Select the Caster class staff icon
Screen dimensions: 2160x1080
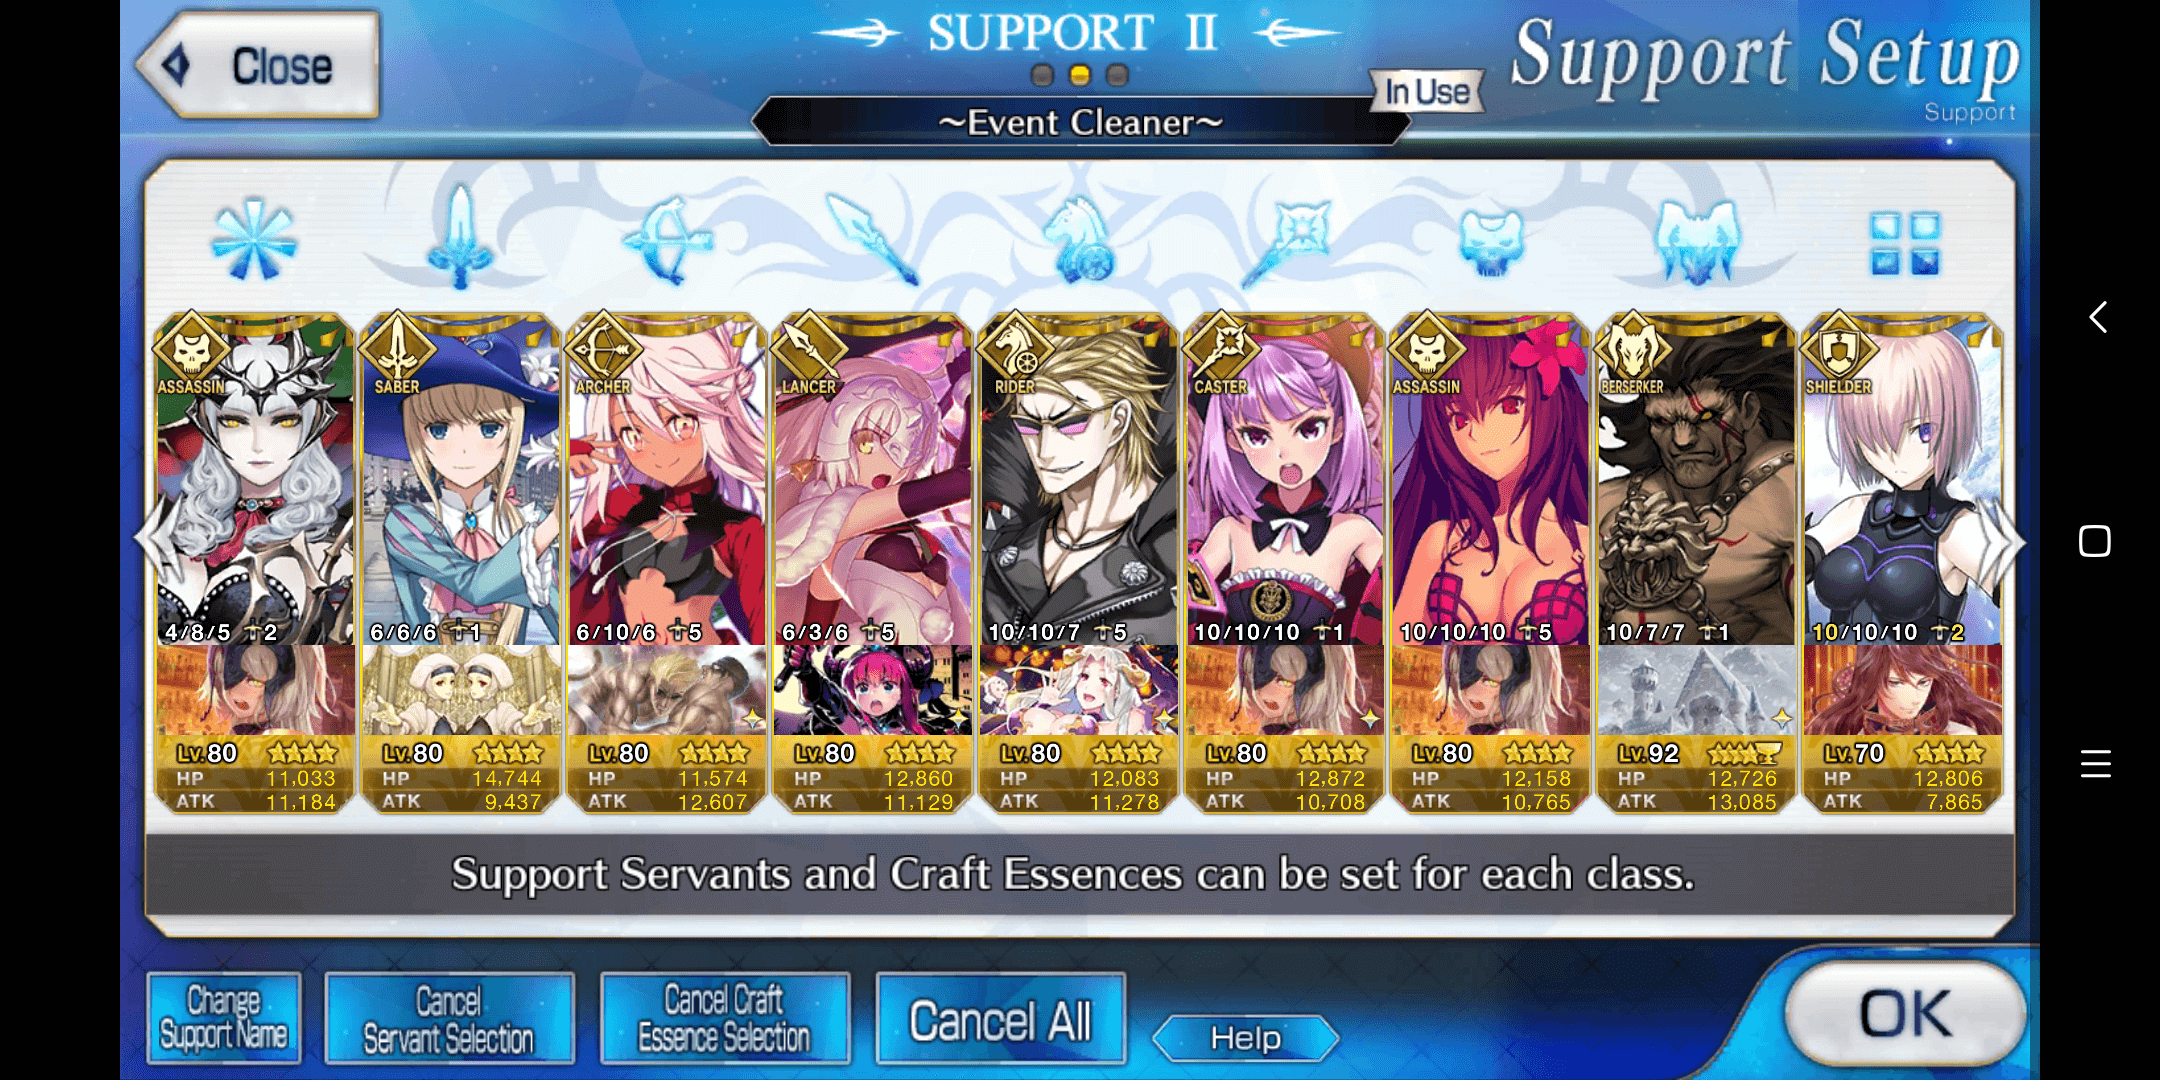[1285, 242]
